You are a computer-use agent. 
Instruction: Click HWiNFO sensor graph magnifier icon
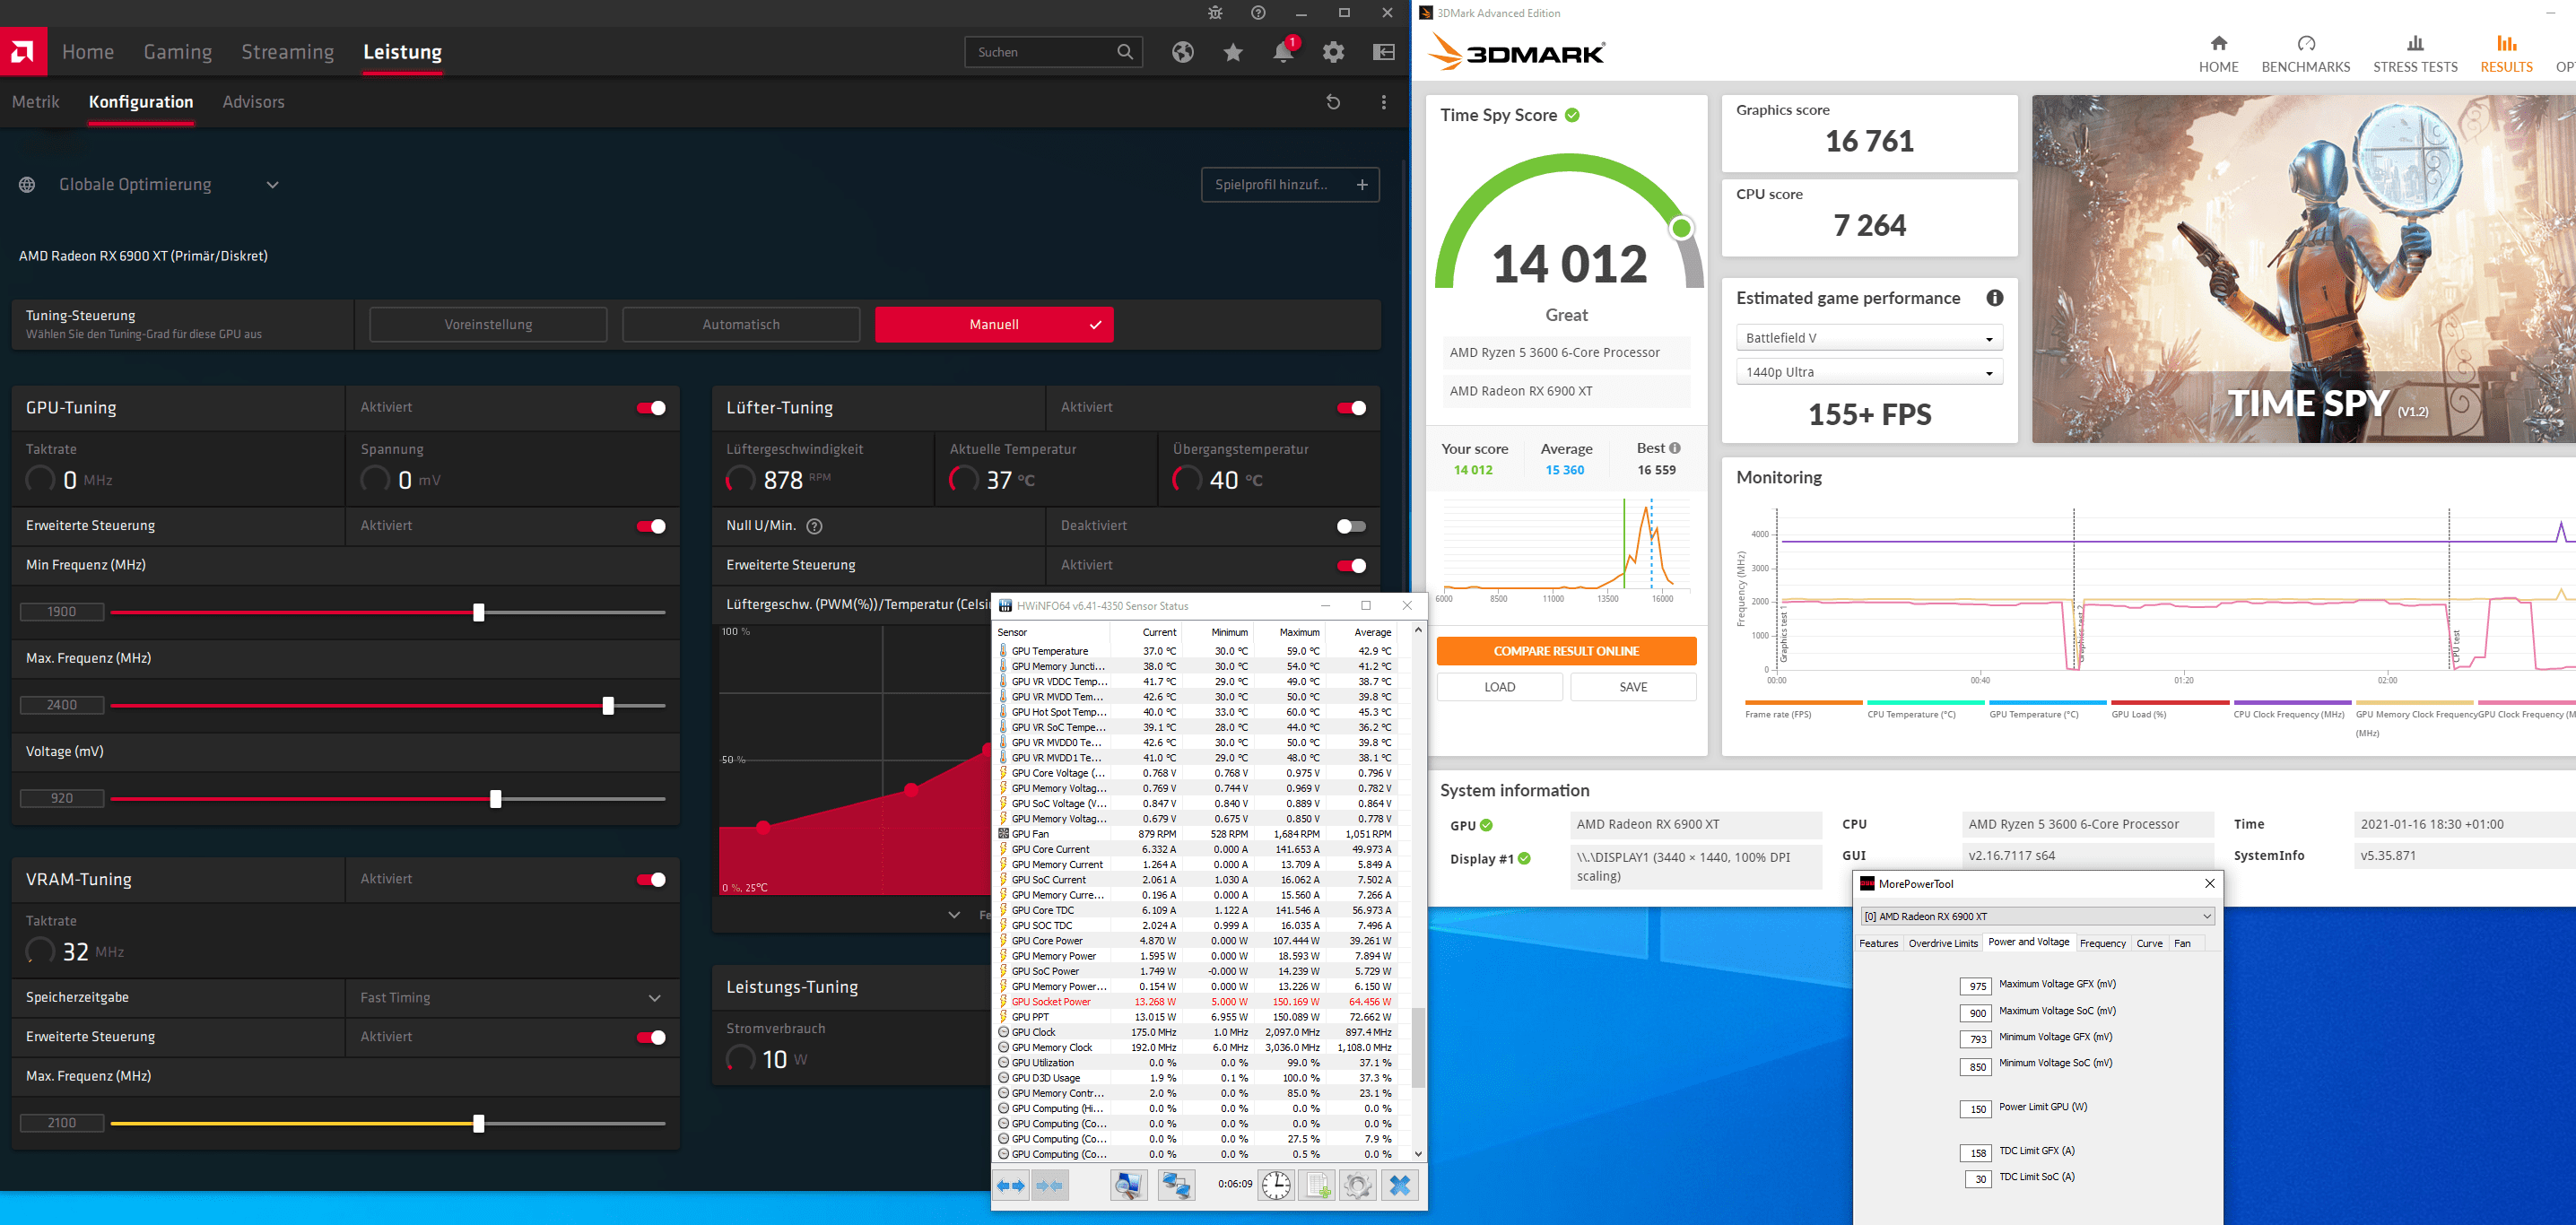coord(1129,1186)
